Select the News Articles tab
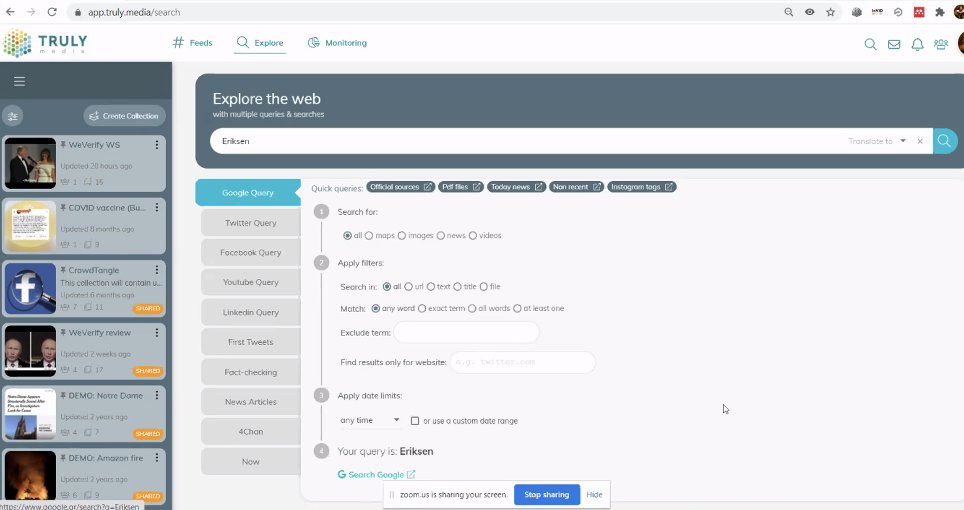This screenshot has height=510, width=964. tap(250, 402)
